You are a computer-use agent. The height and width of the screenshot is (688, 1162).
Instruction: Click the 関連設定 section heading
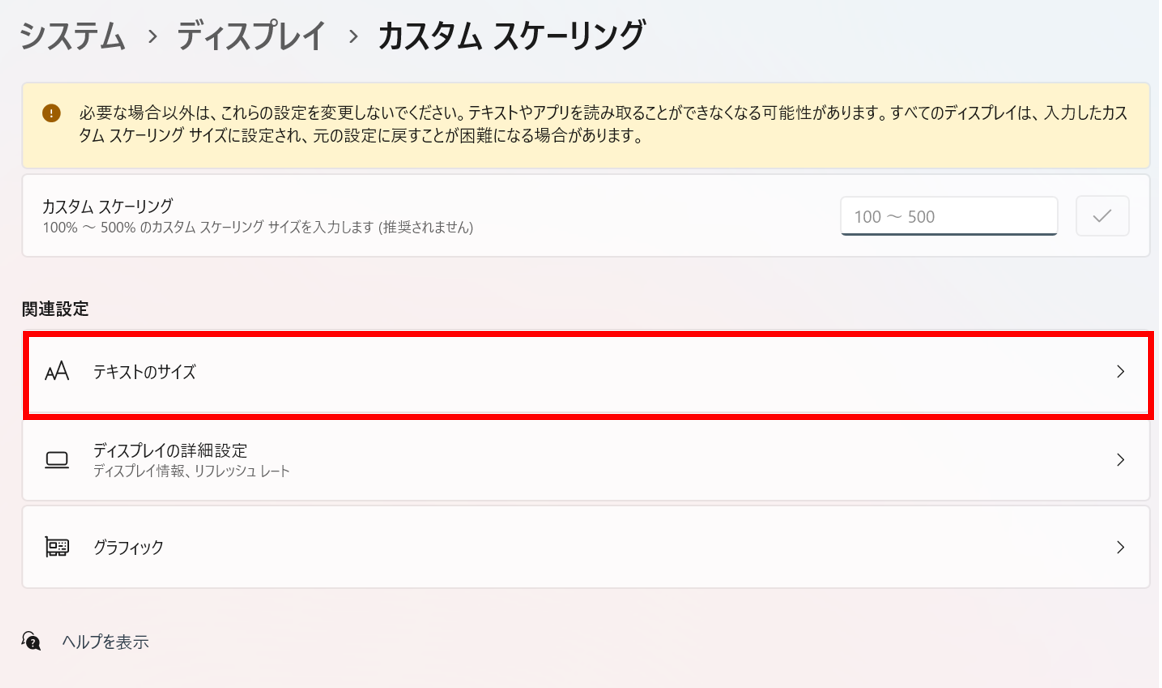tap(55, 309)
